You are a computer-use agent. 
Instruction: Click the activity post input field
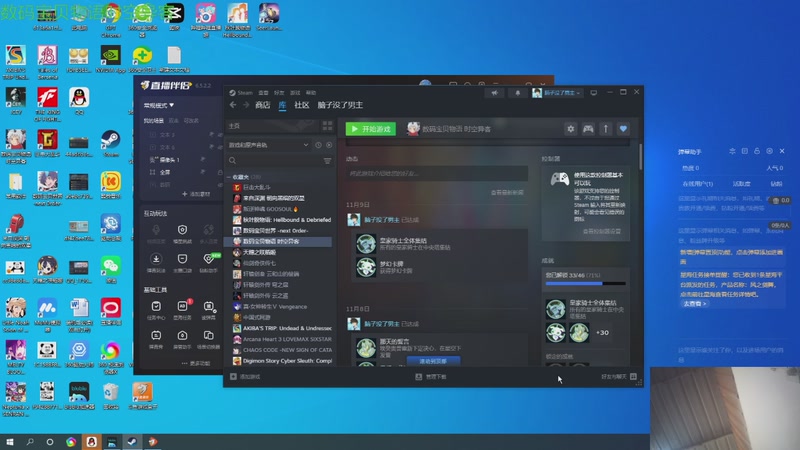(x=437, y=173)
